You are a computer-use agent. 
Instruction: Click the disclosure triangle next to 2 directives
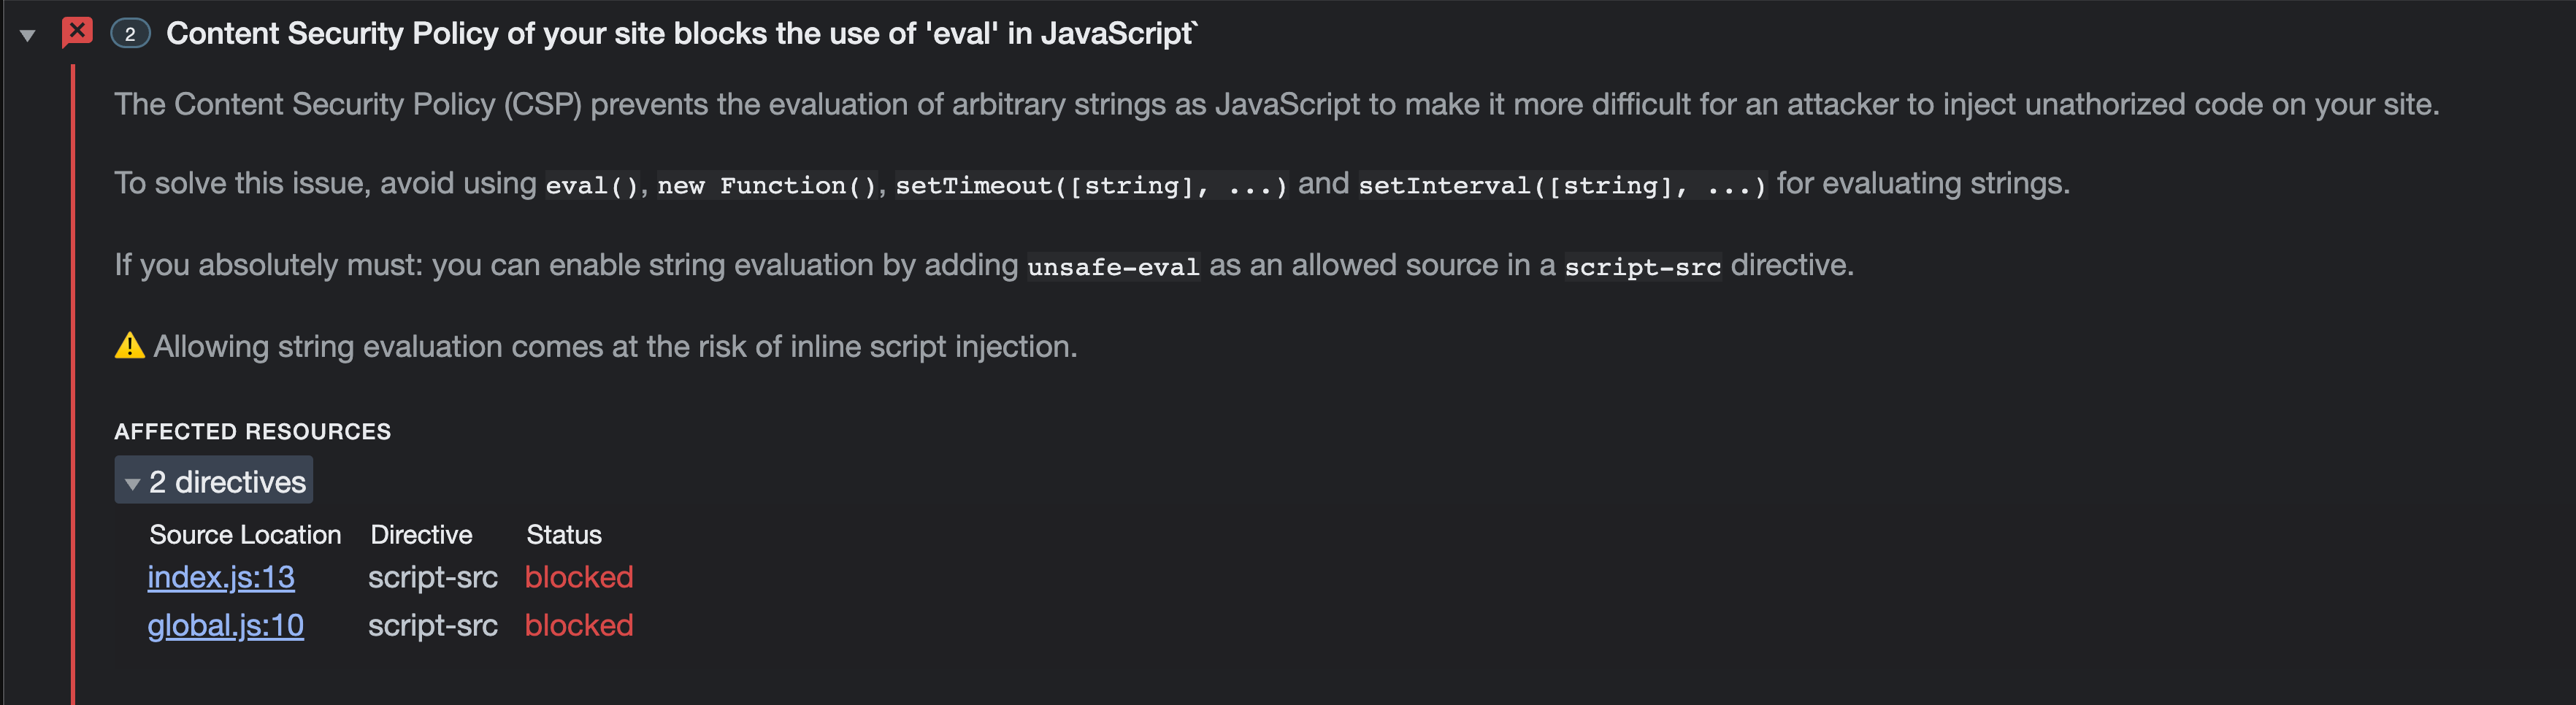coord(133,483)
